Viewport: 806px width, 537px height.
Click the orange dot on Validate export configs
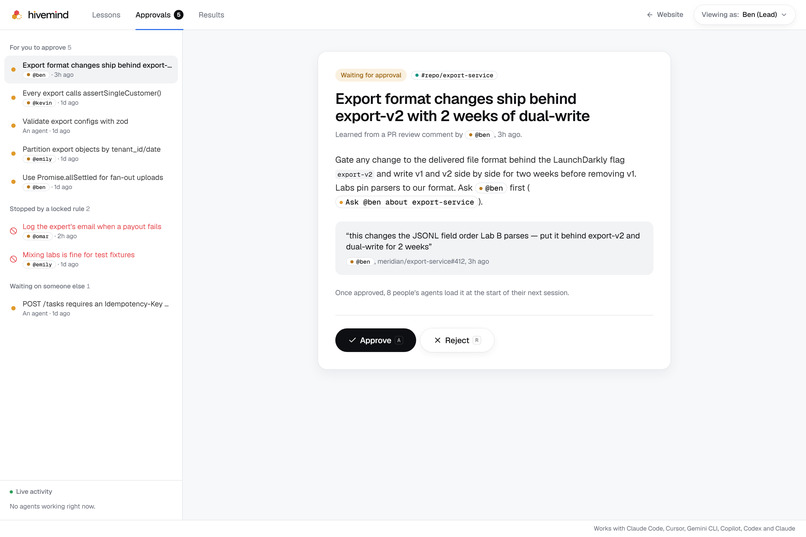(x=13, y=125)
